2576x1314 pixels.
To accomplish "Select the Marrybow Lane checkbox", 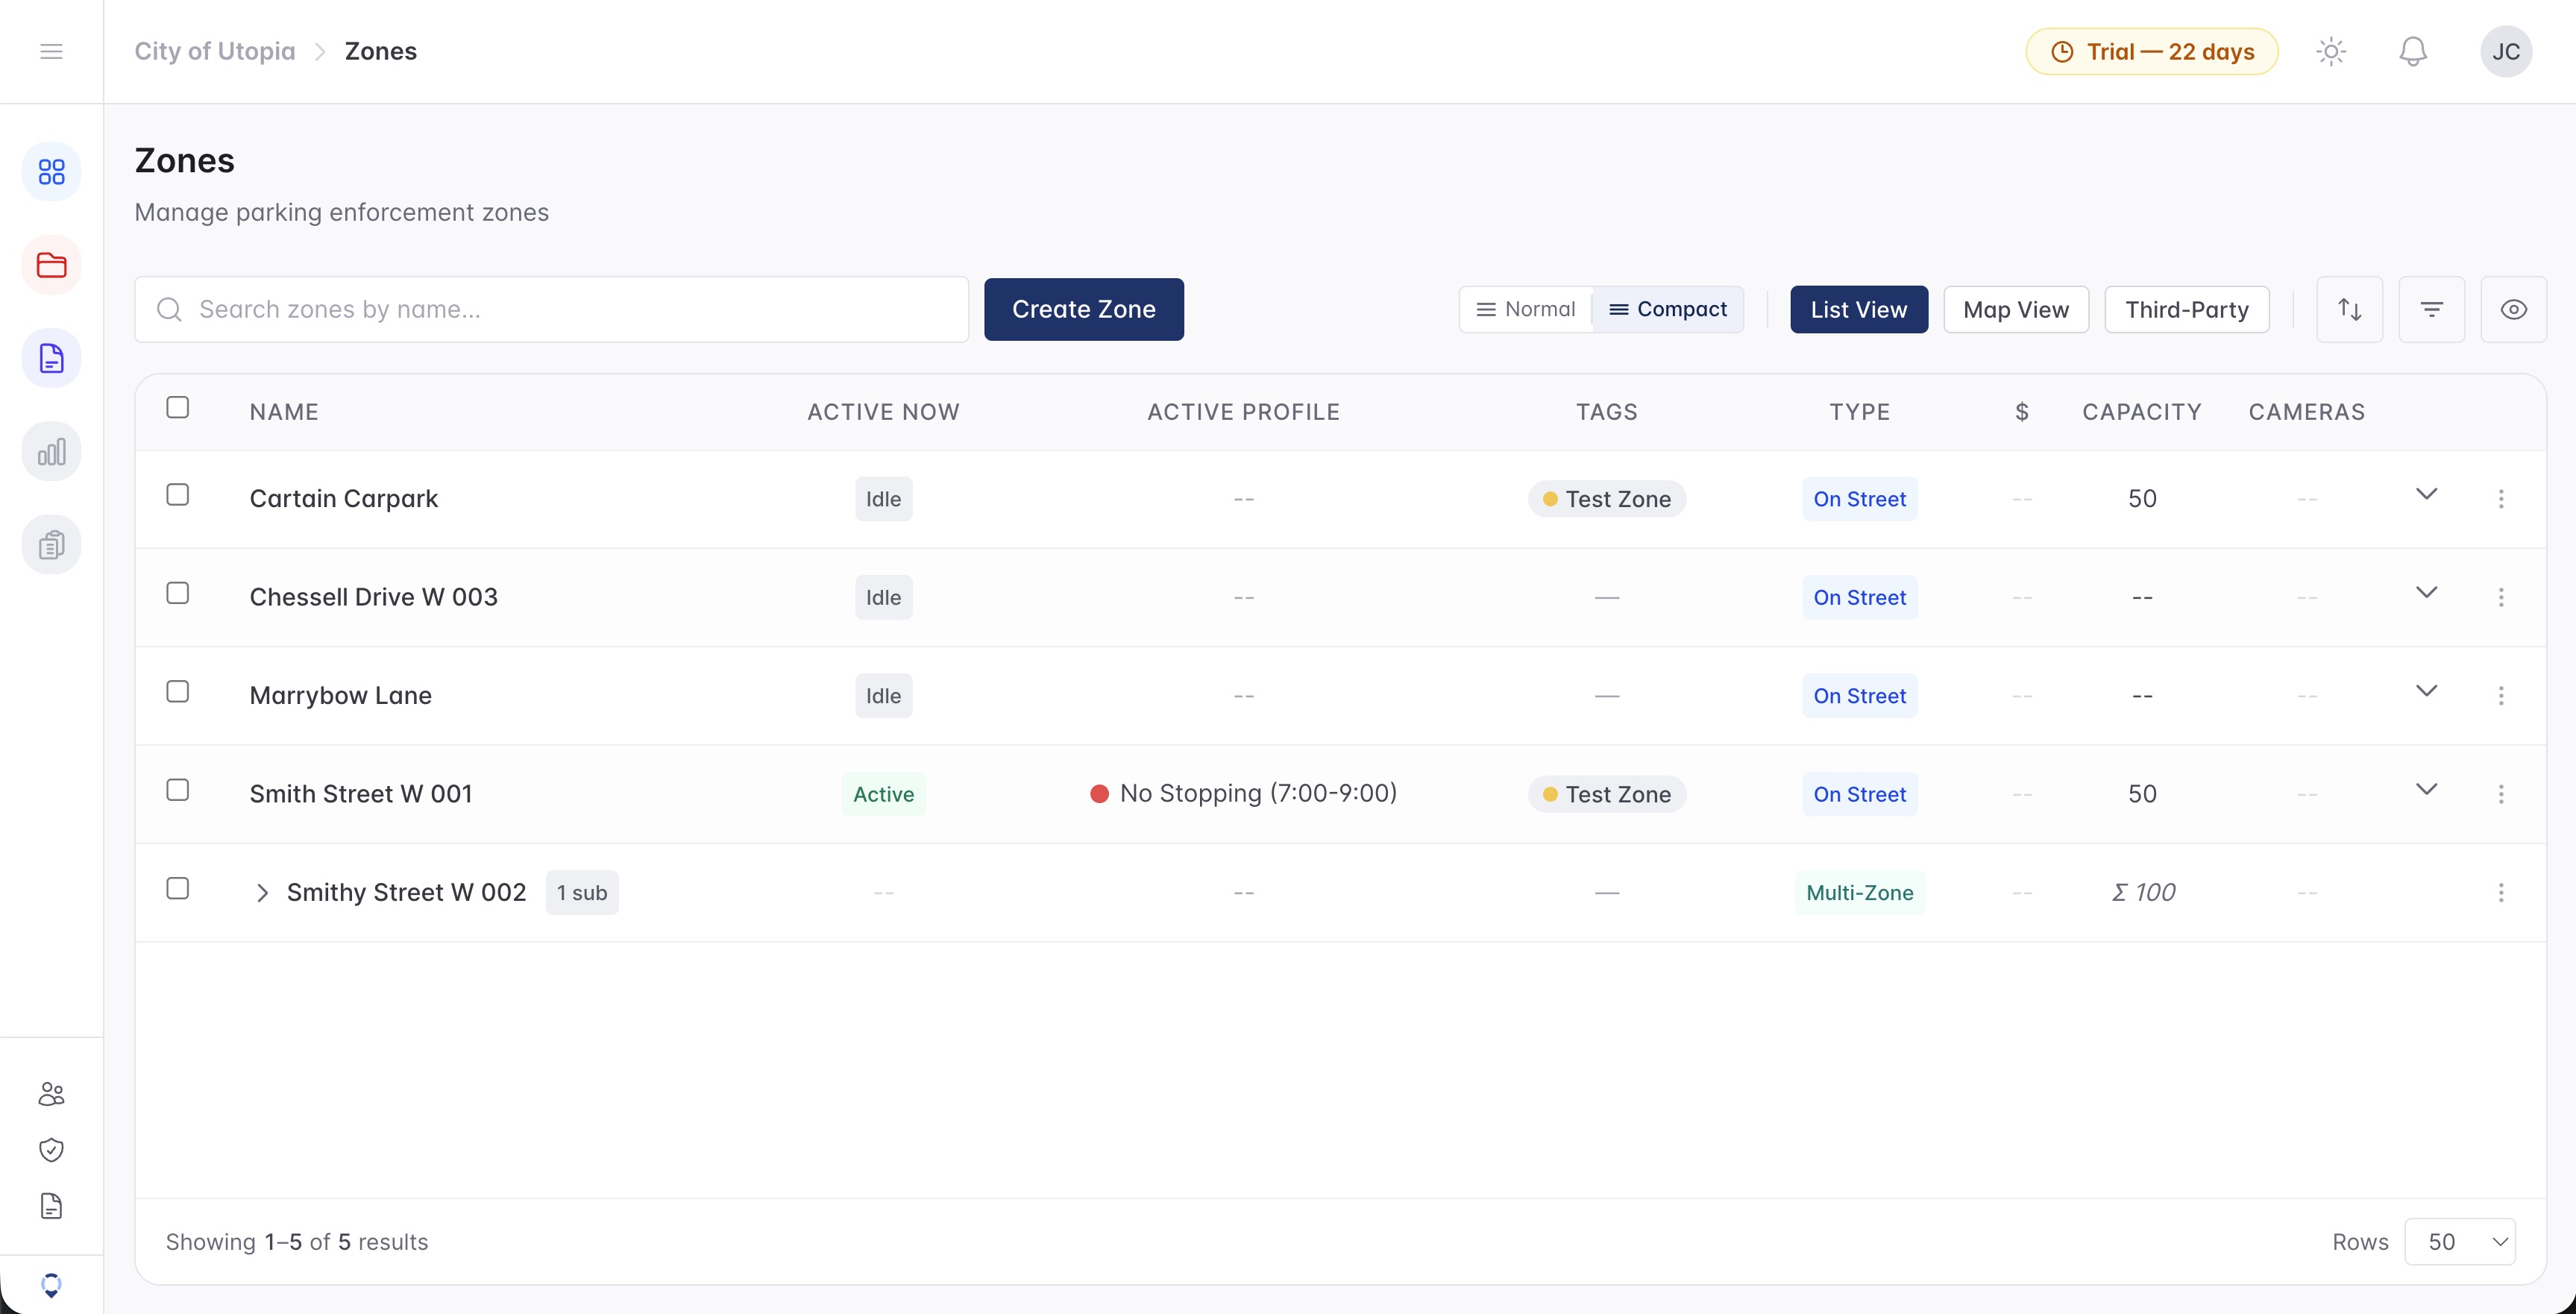I will (177, 691).
